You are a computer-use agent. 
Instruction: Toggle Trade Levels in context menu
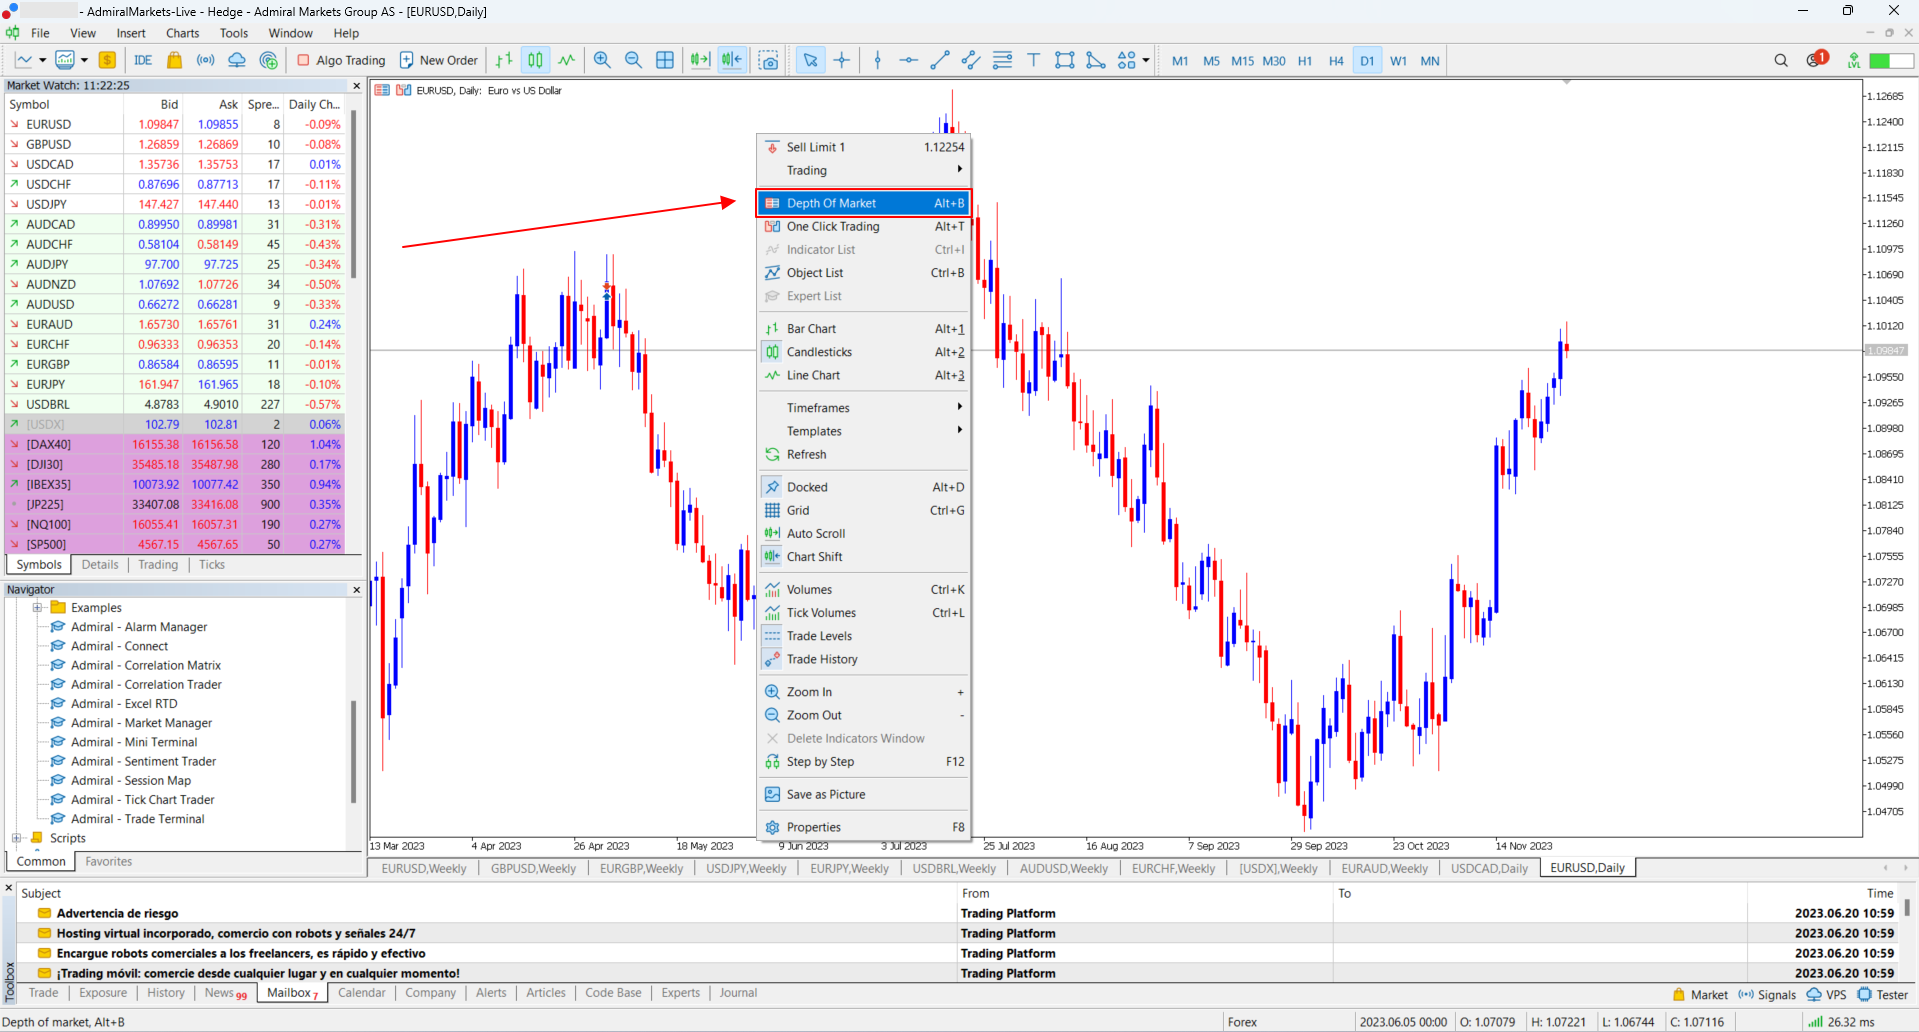click(864, 636)
